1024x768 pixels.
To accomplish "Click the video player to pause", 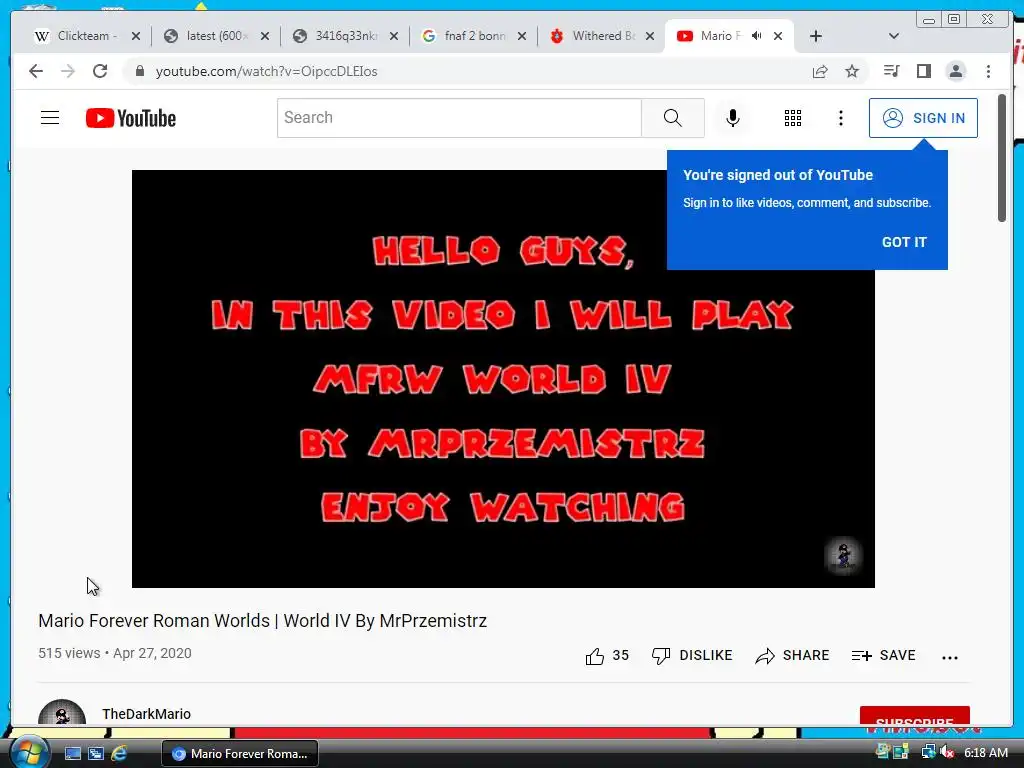I will [x=503, y=379].
